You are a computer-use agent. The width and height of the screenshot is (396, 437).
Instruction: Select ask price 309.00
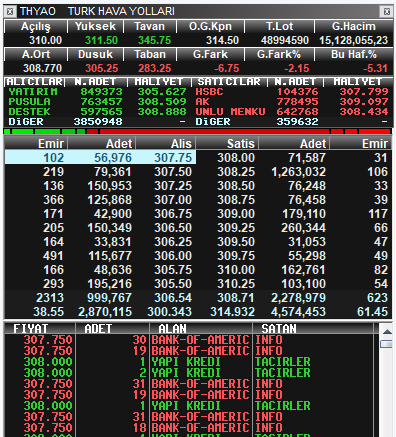pos(236,214)
